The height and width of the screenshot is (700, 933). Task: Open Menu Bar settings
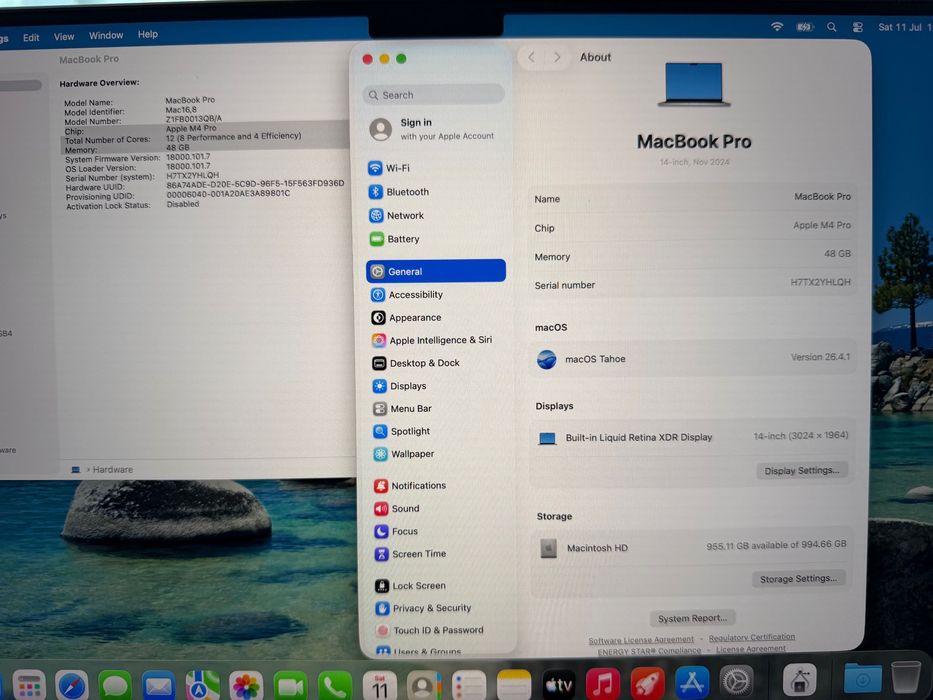pyautogui.click(x=402, y=408)
